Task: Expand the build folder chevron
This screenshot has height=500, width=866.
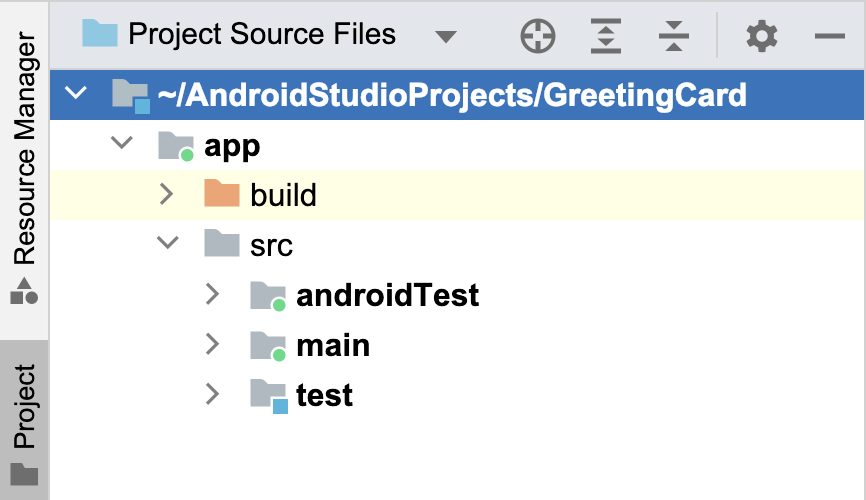Action: [167, 194]
